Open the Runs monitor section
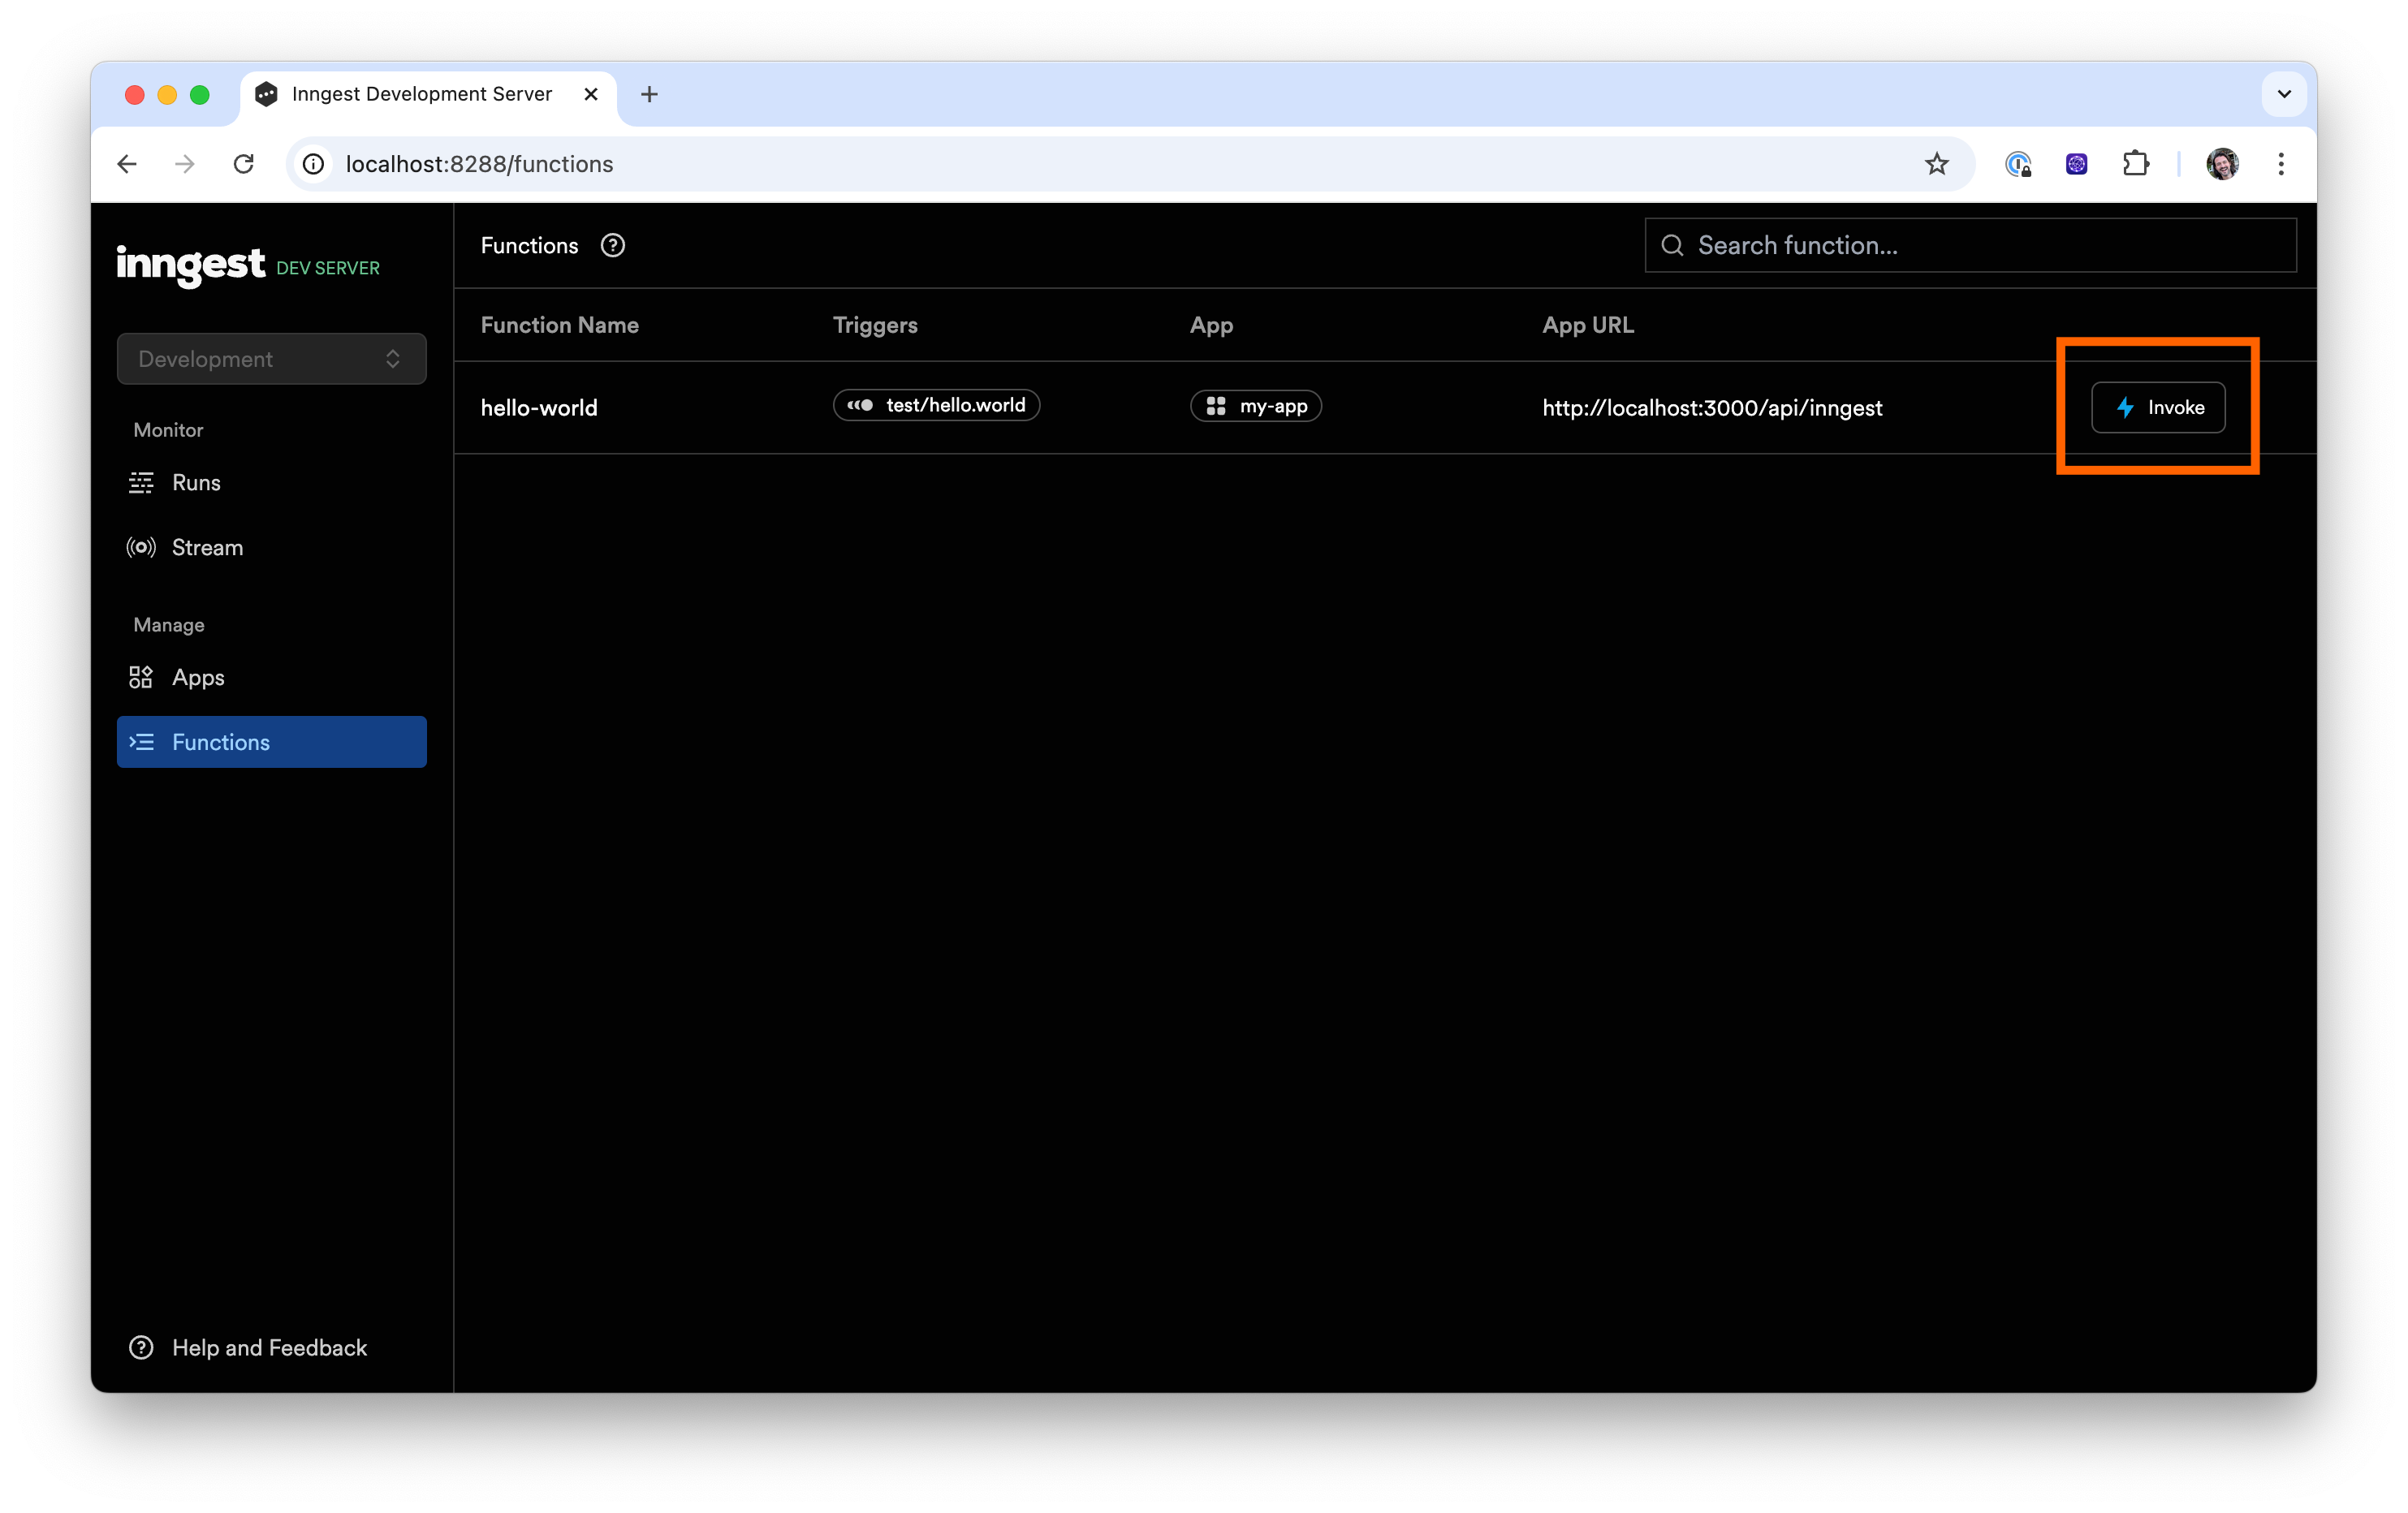Screen dimensions: 2408x1513 [195, 482]
